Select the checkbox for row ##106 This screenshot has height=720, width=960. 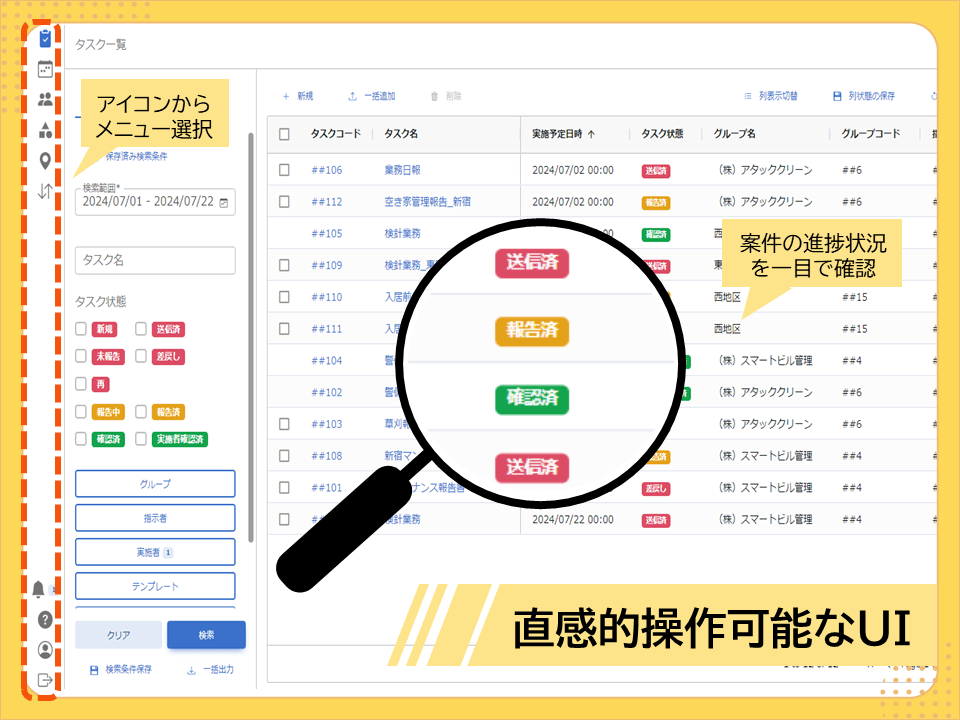click(284, 170)
